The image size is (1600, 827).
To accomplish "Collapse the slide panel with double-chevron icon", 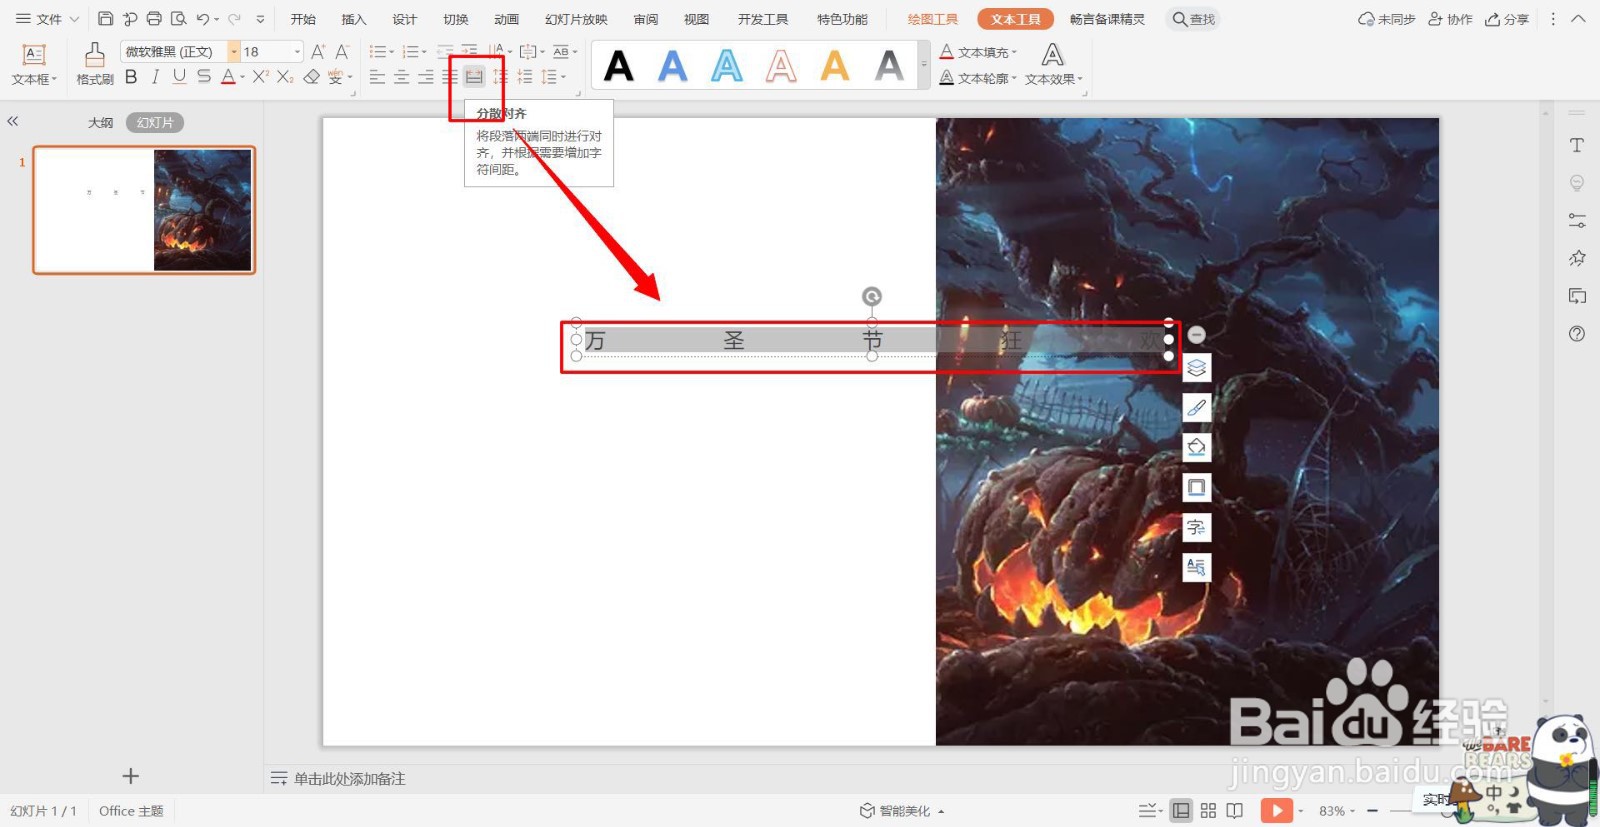I will (x=13, y=121).
